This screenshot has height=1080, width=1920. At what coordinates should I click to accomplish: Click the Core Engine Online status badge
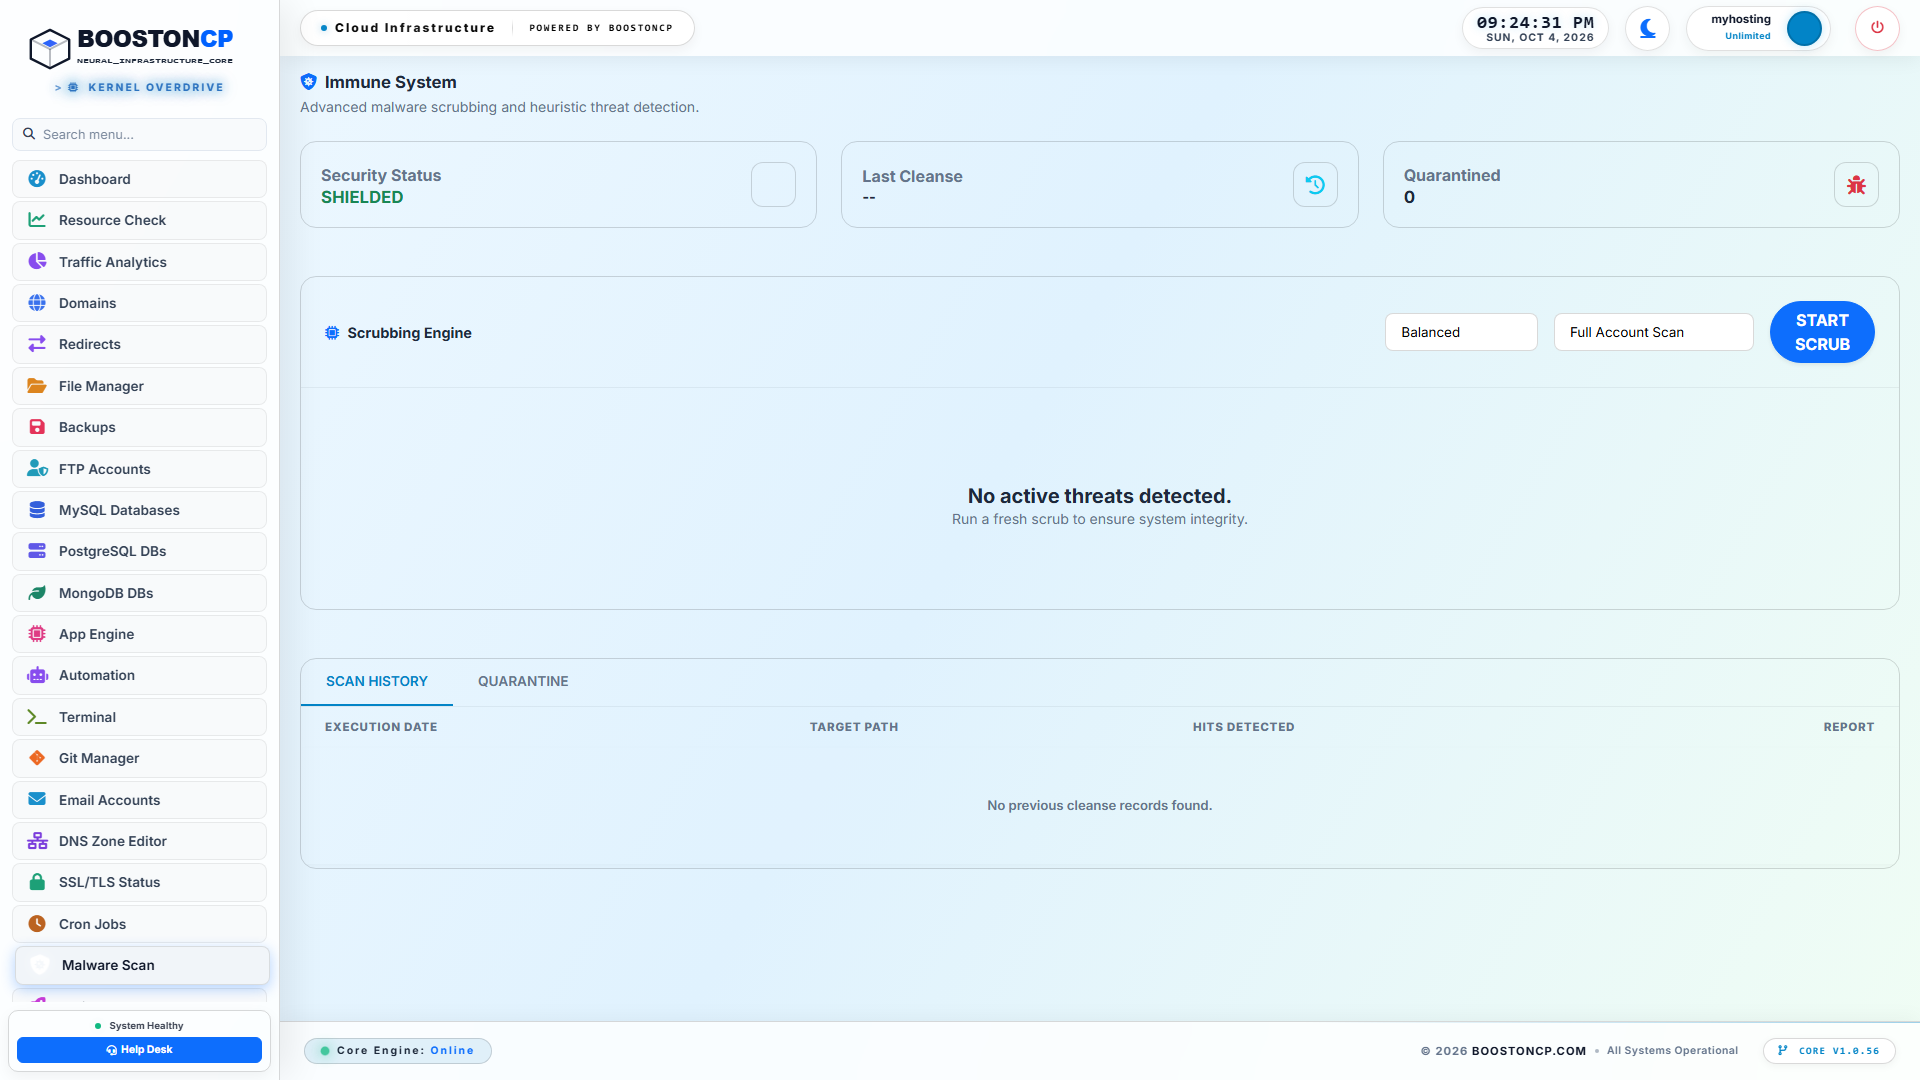[x=398, y=1050]
